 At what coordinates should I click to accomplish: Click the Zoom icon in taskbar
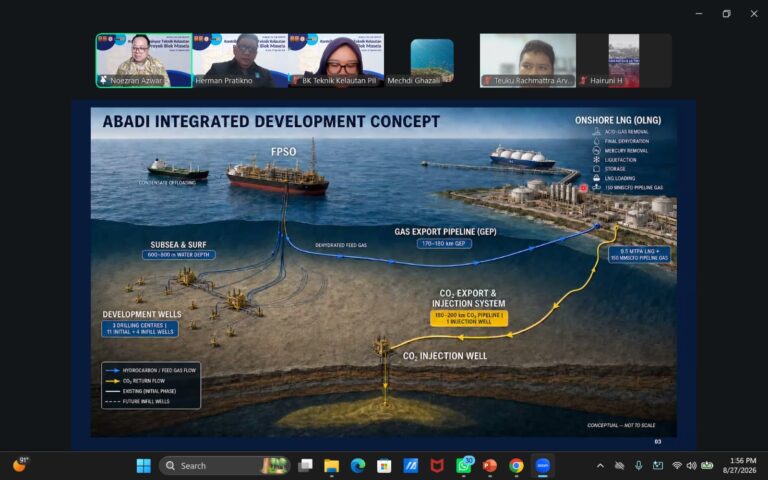coord(543,466)
